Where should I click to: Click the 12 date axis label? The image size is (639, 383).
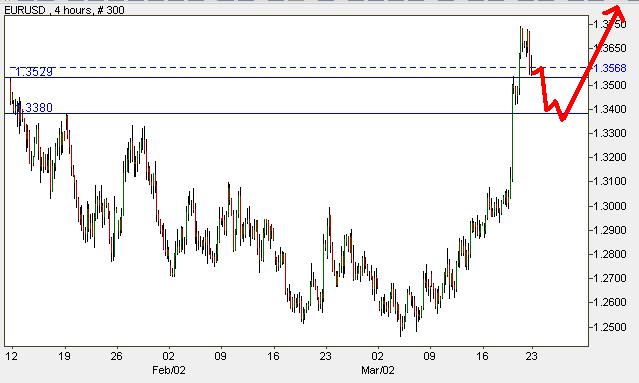tap(12, 356)
